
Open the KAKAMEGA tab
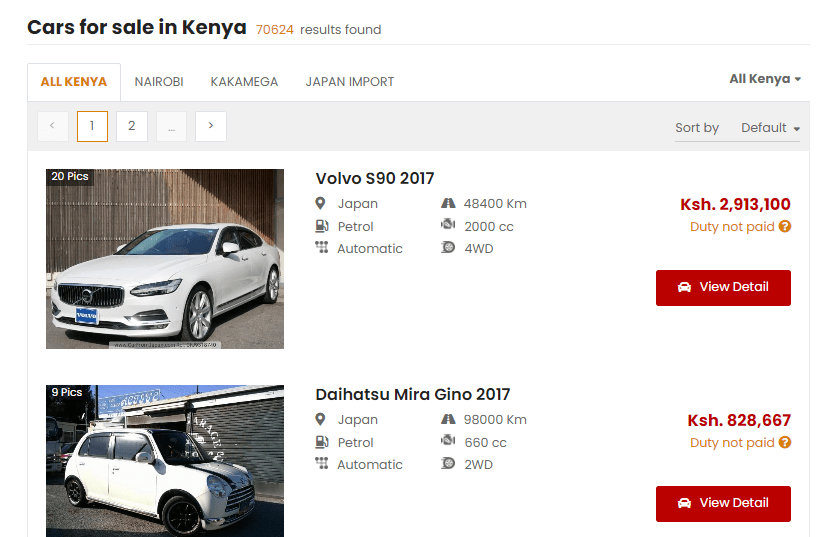244,82
